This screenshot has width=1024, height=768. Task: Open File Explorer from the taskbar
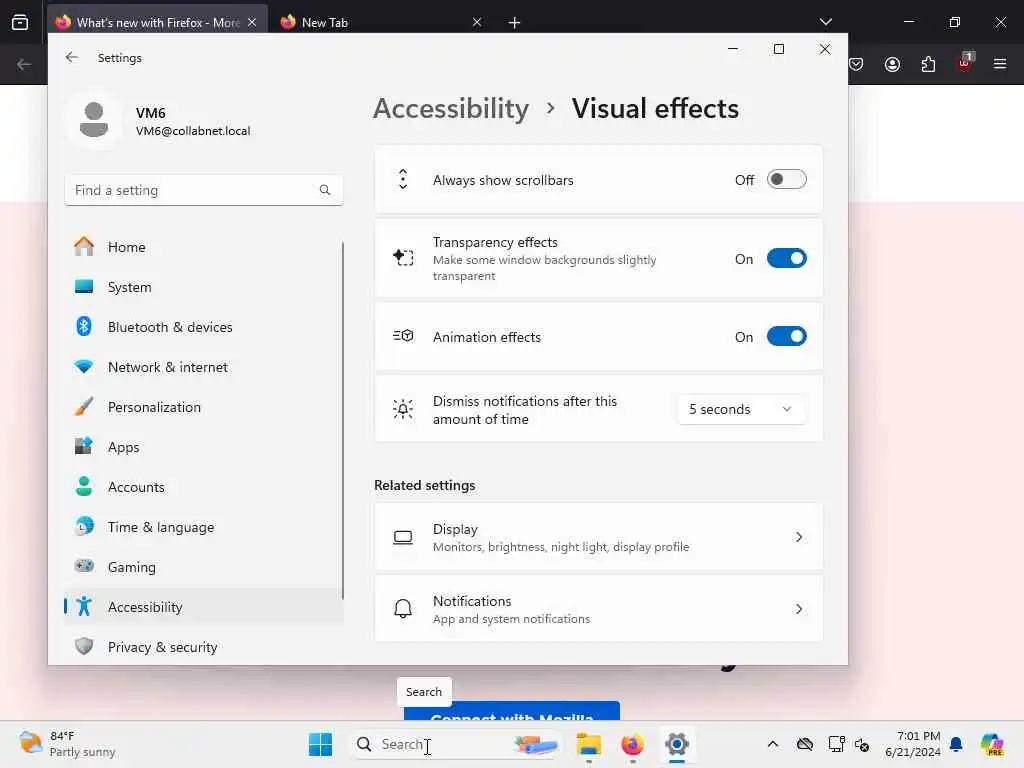pyautogui.click(x=588, y=744)
